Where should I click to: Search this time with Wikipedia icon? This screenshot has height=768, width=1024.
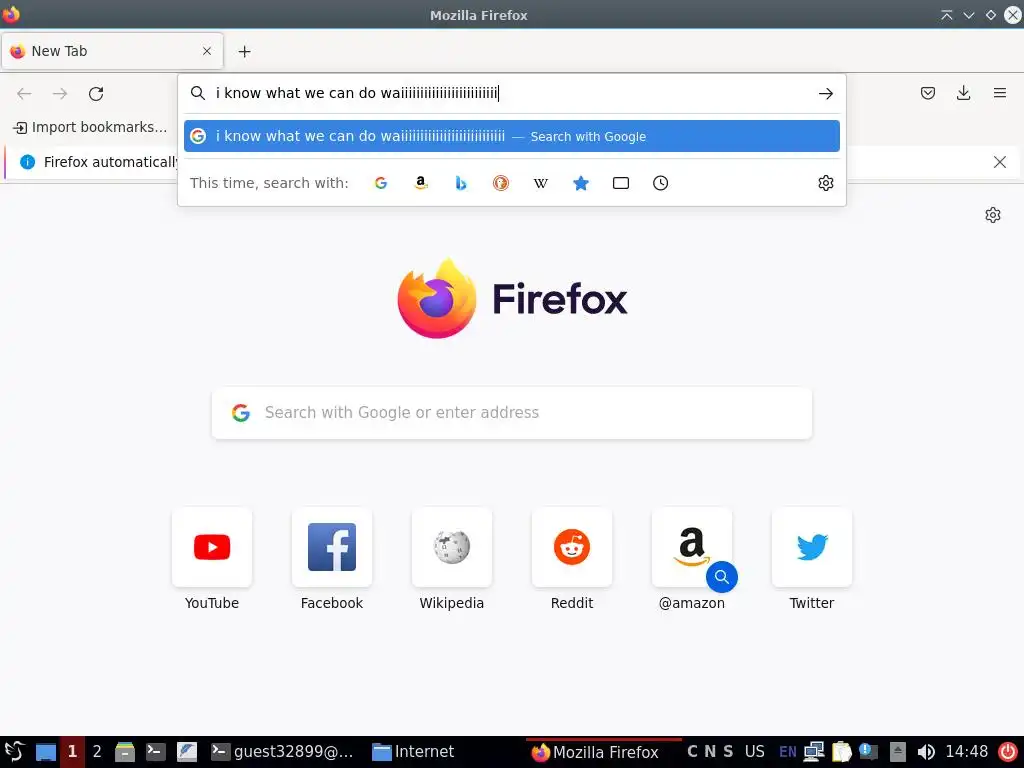point(541,183)
